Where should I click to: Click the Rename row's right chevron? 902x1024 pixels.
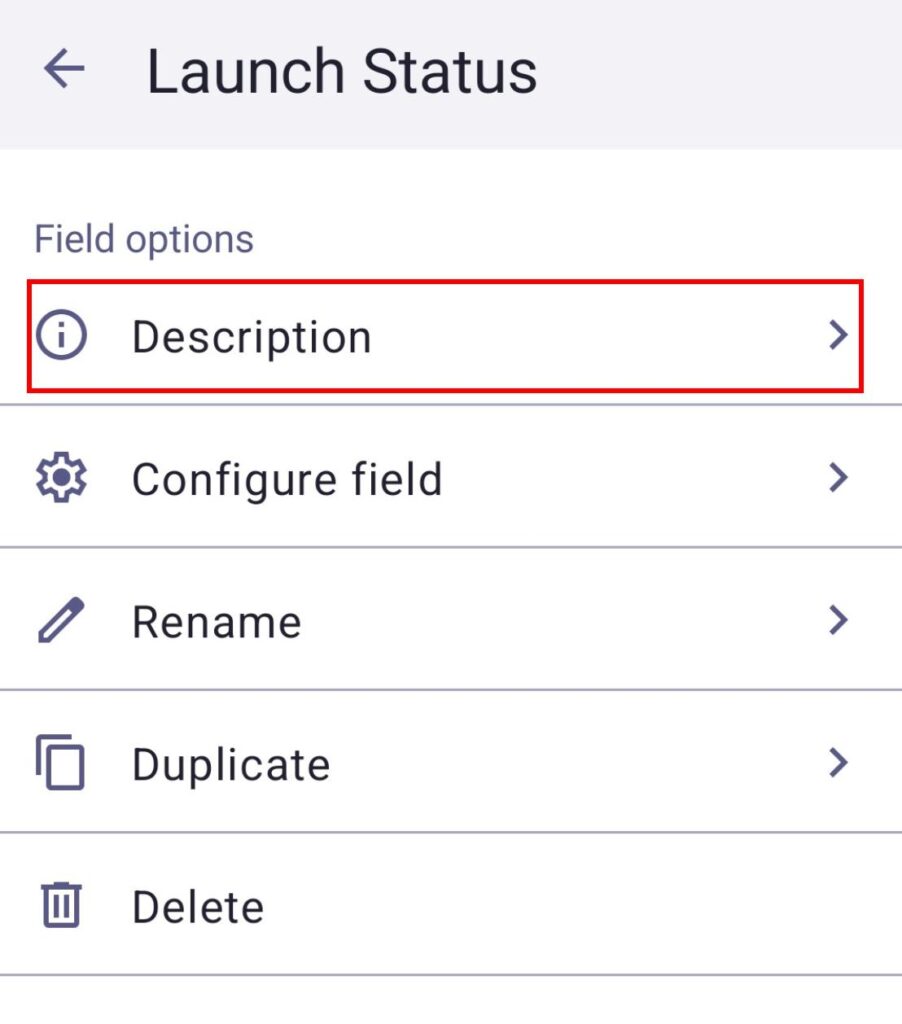[838, 621]
